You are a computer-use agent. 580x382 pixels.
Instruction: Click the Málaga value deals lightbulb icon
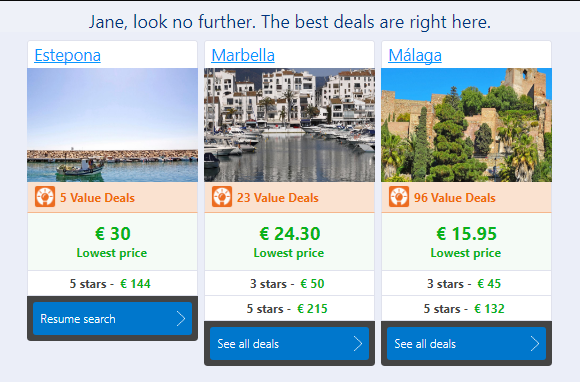399,197
